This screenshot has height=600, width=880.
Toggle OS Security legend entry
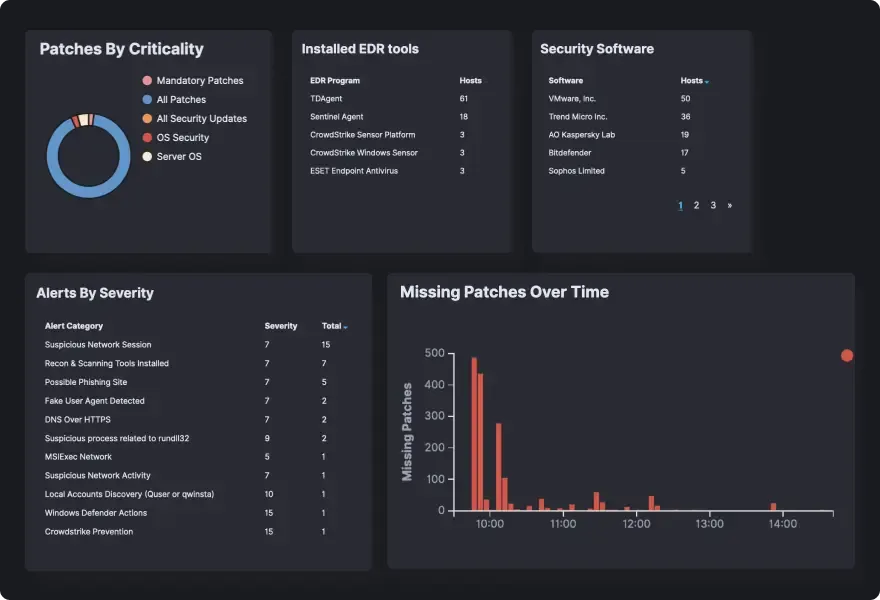pos(182,138)
